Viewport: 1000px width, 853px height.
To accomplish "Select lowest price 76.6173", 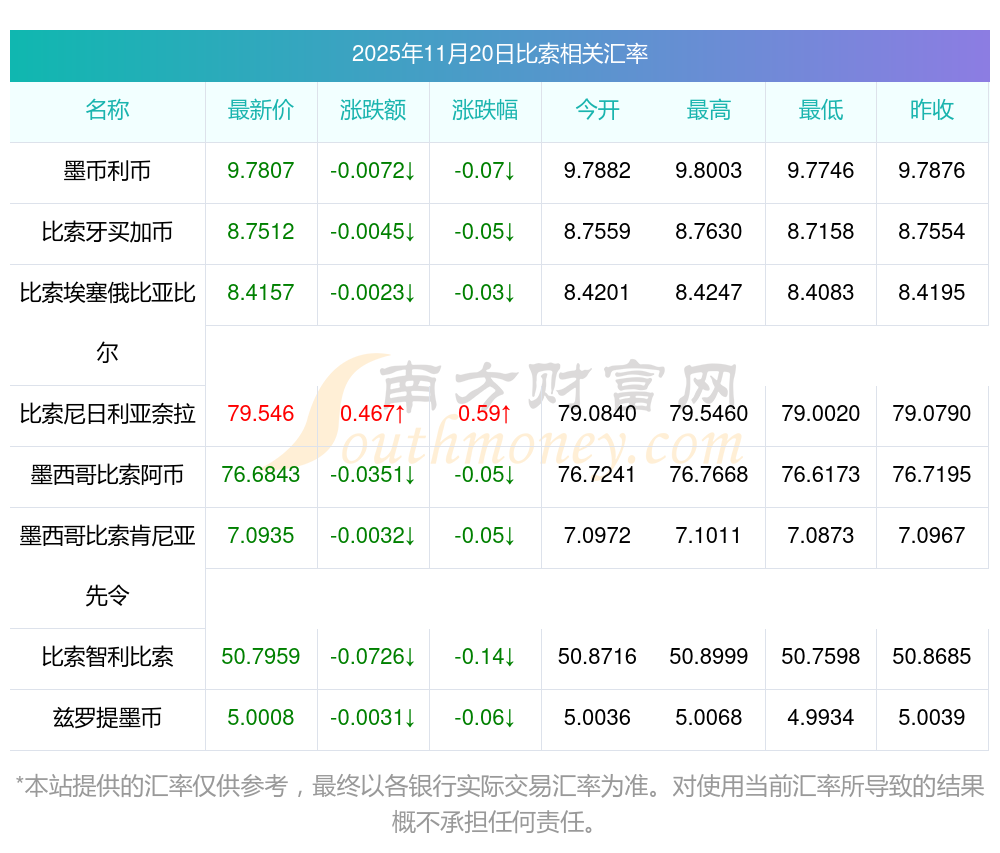I will (x=821, y=474).
